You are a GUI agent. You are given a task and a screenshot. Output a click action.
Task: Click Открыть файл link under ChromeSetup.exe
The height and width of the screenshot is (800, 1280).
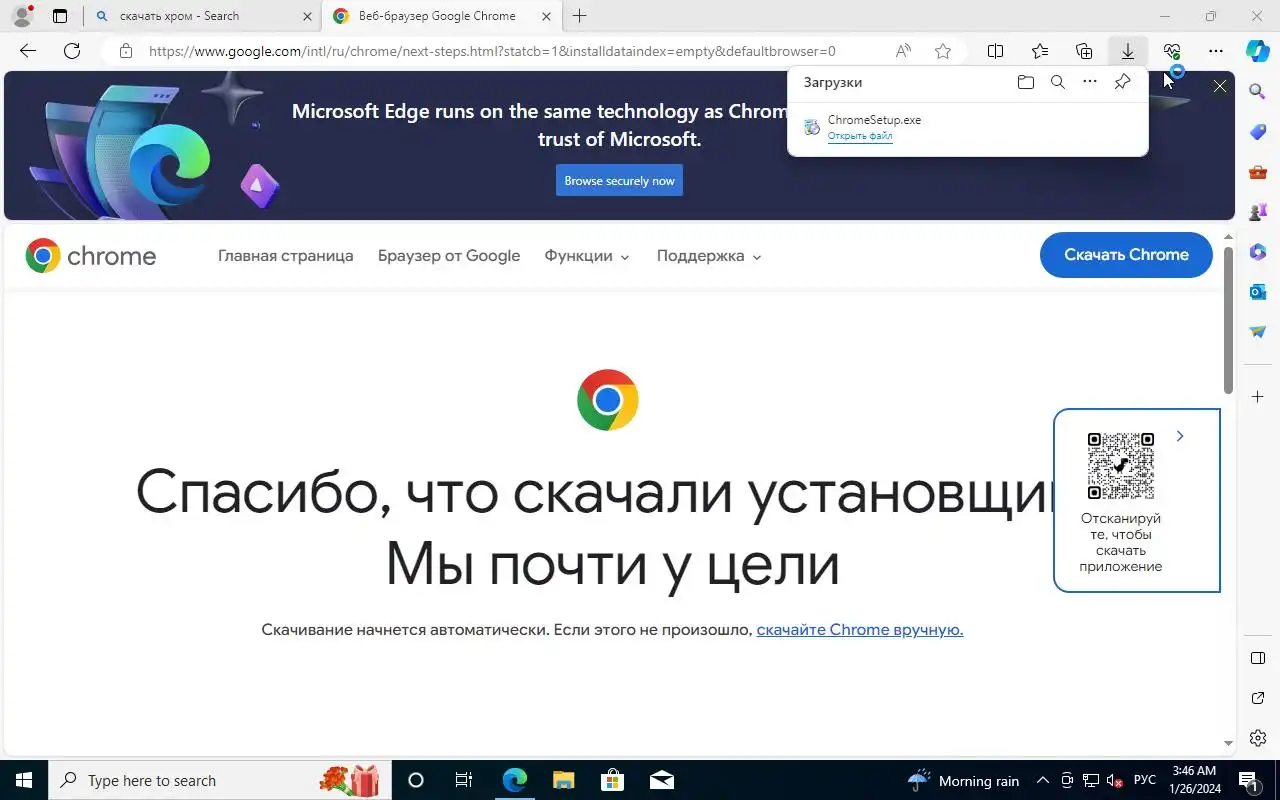coord(860,136)
